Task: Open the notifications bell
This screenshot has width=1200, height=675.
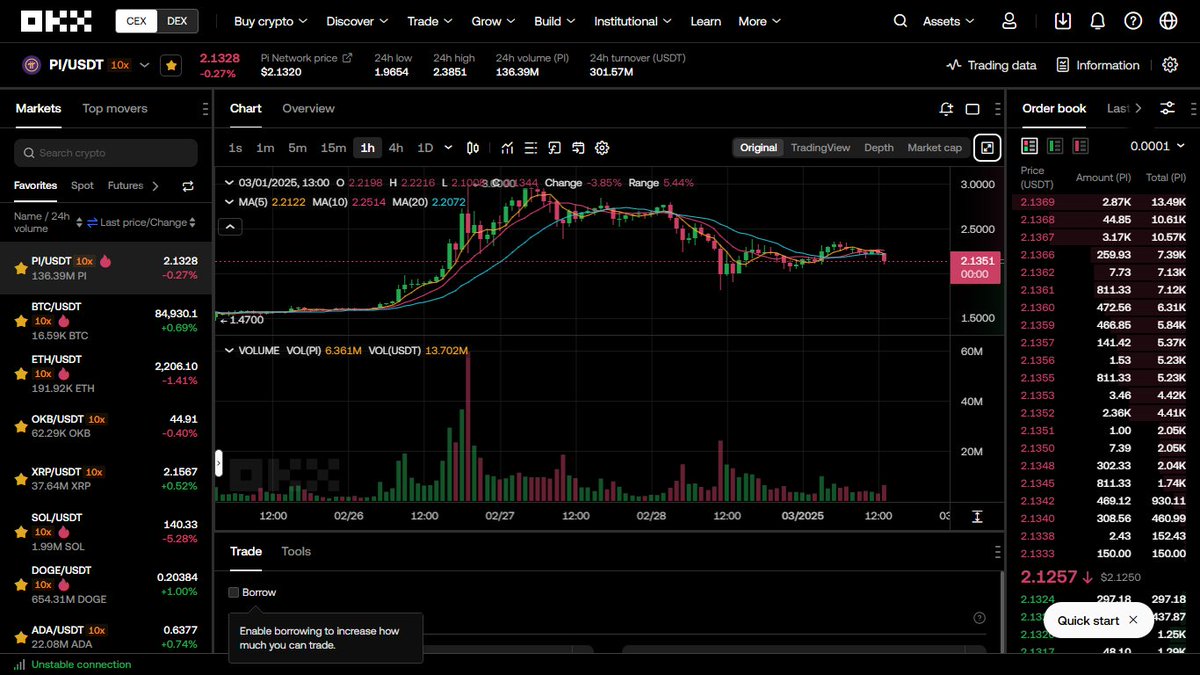Action: click(x=1097, y=21)
